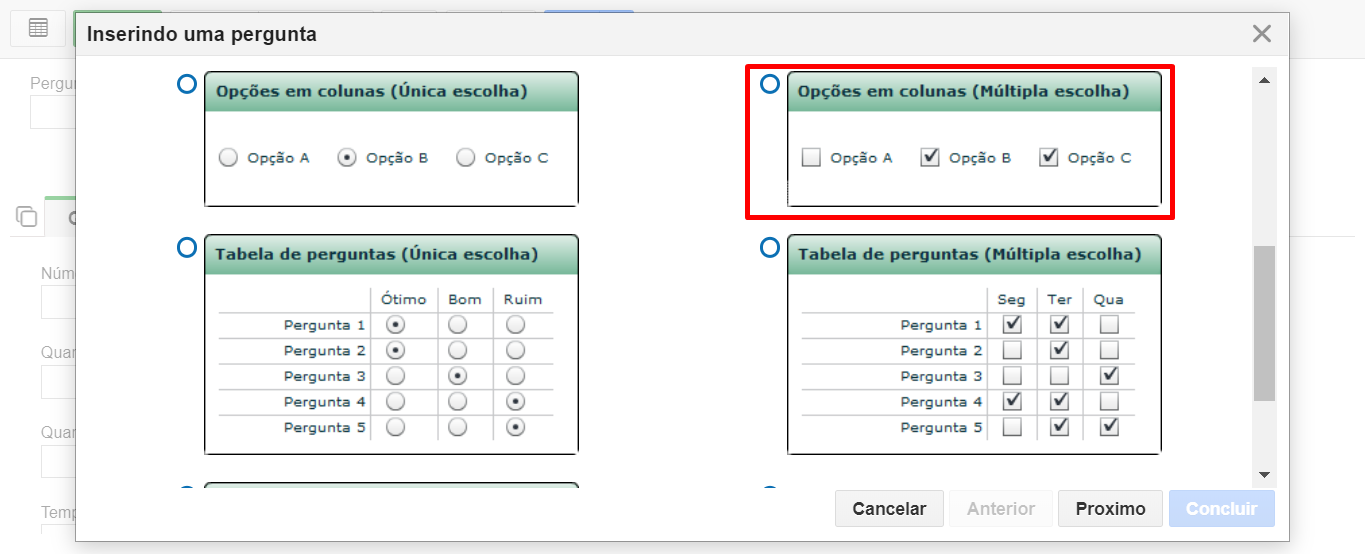Click the Proximo button
Image resolution: width=1365 pixels, height=554 pixels.
point(1110,509)
